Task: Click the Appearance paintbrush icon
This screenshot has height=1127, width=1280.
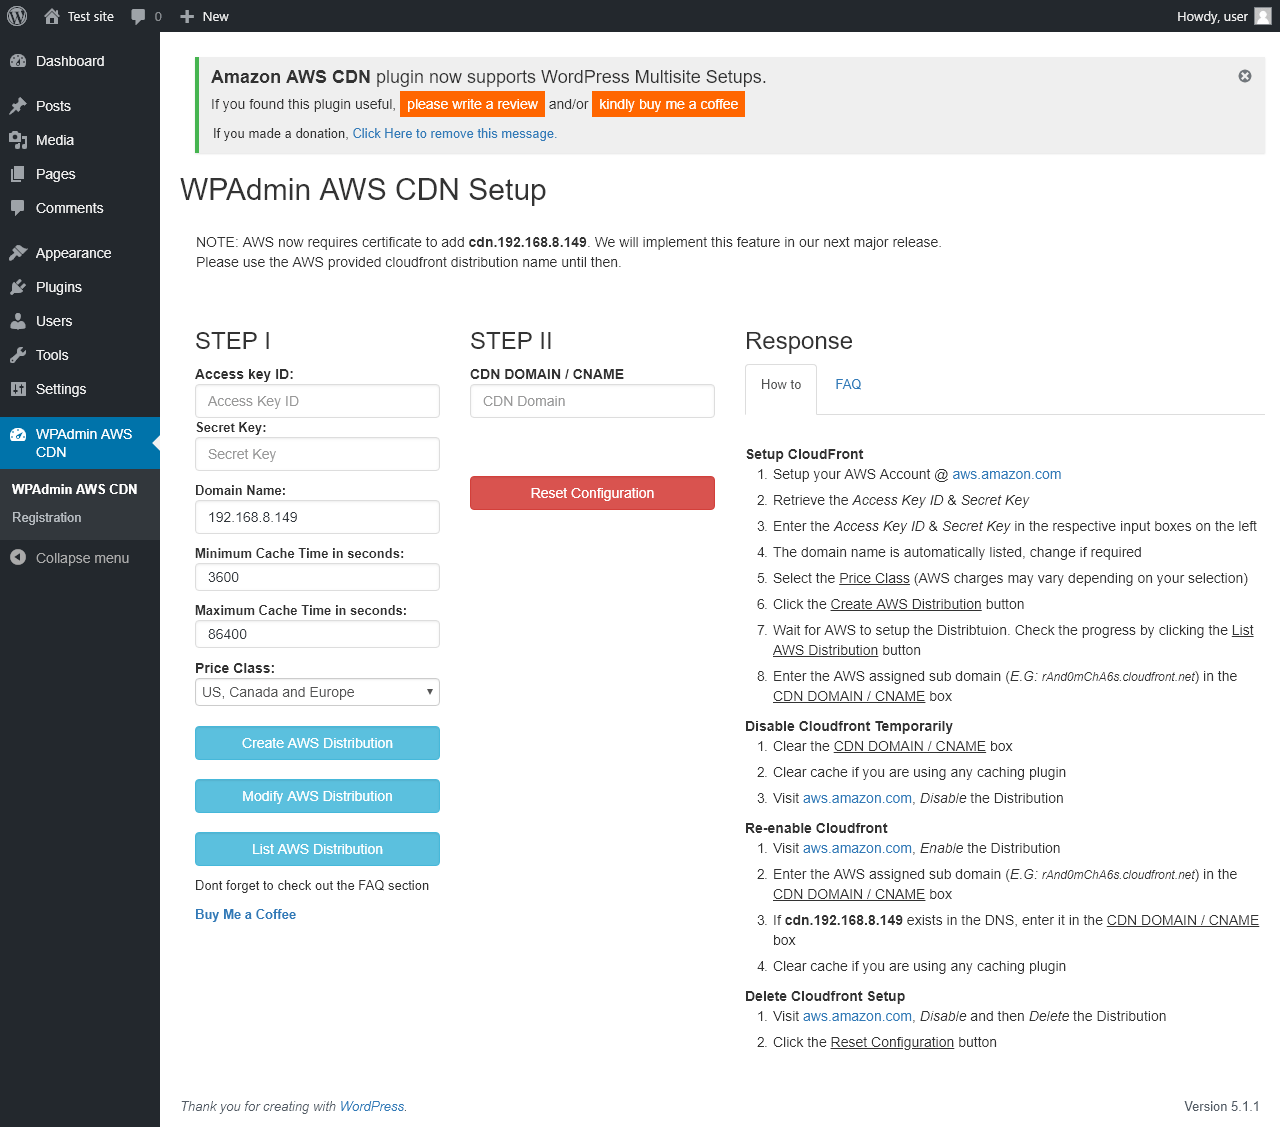Action: coord(18,253)
